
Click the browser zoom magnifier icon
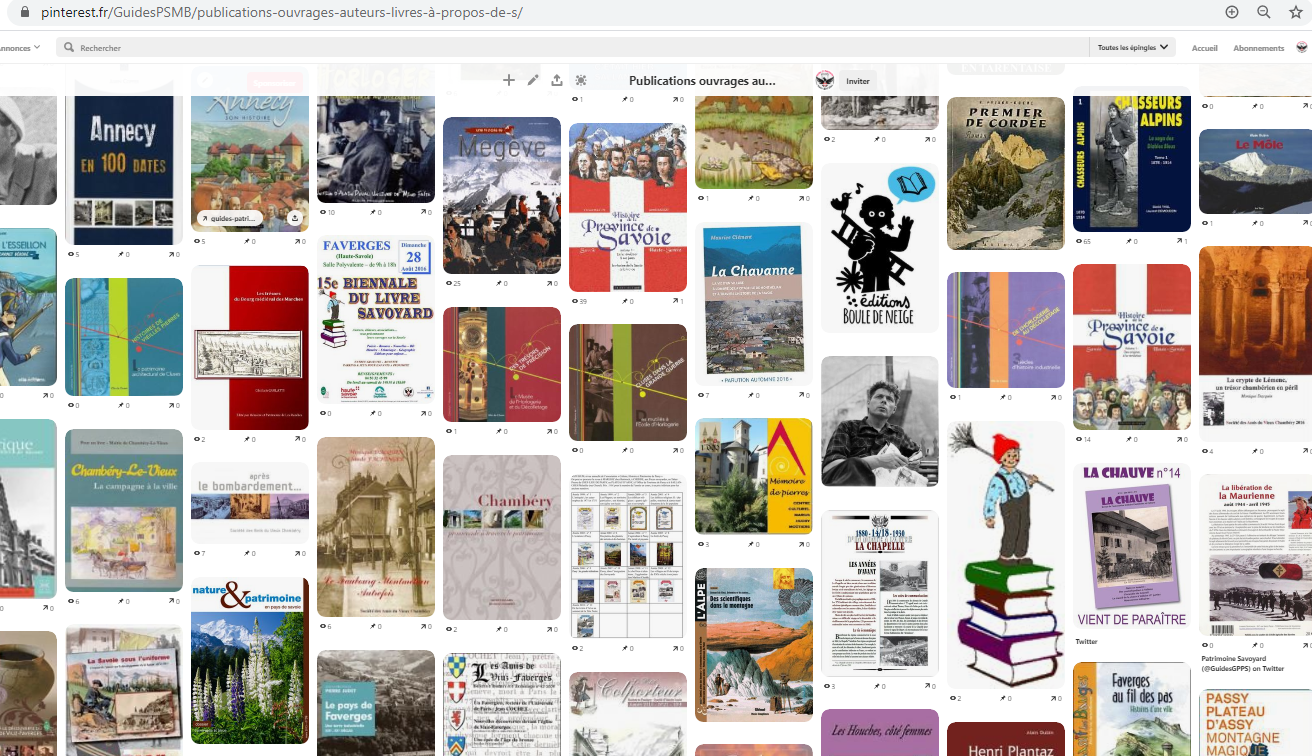pos(1263,12)
